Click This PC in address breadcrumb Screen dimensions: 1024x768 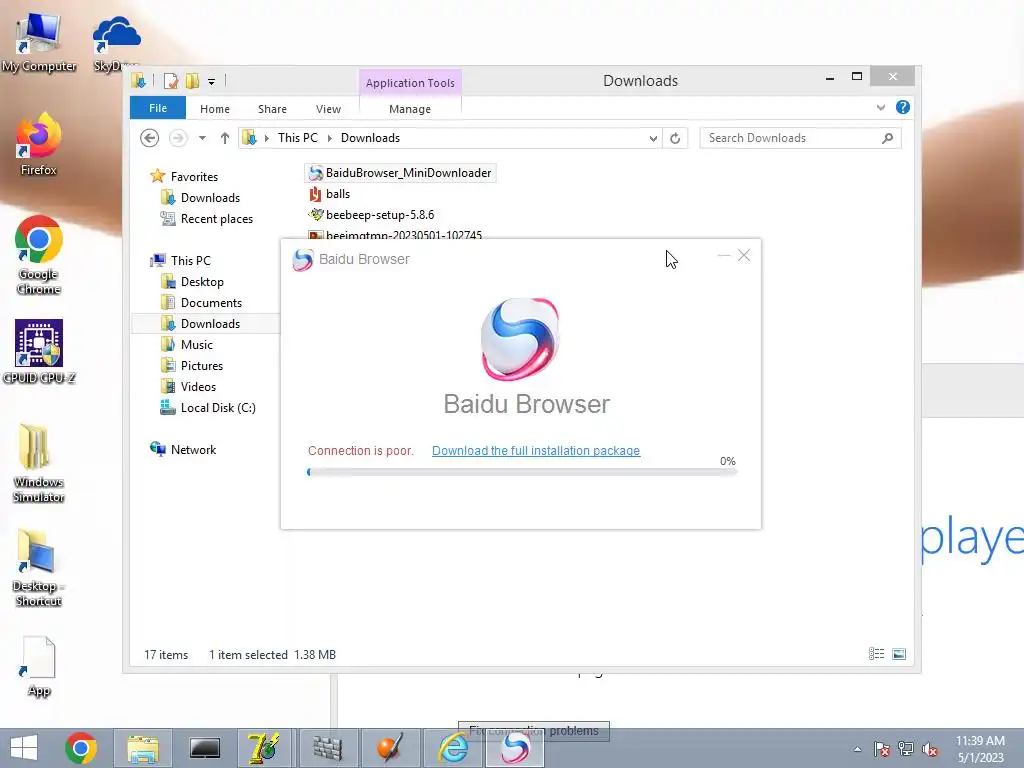[x=298, y=138]
